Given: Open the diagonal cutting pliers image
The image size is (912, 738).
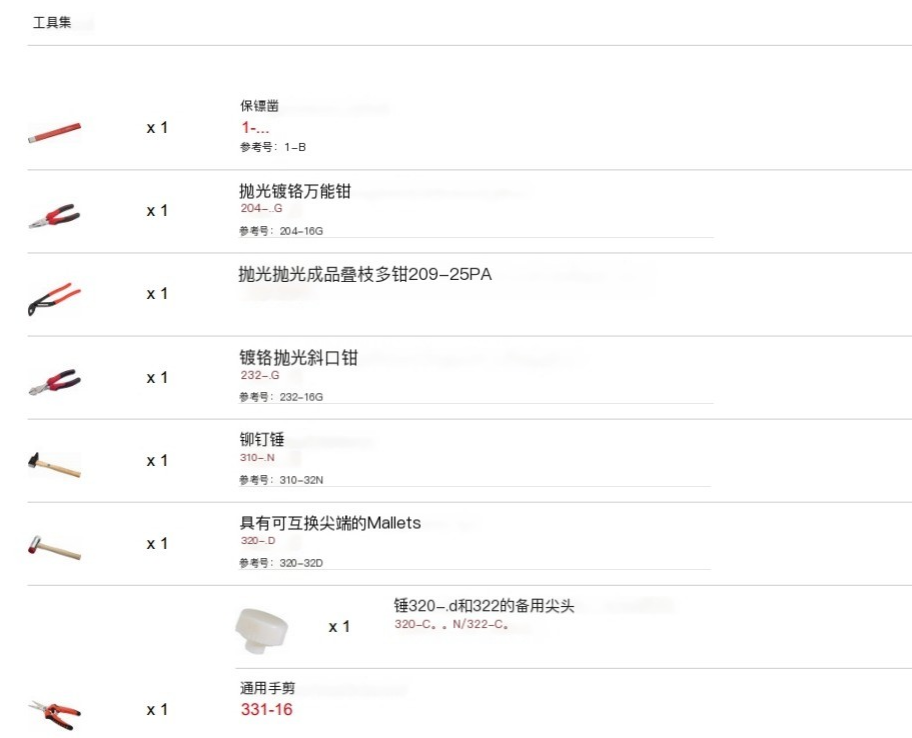Looking at the screenshot, I should click(x=55, y=382).
